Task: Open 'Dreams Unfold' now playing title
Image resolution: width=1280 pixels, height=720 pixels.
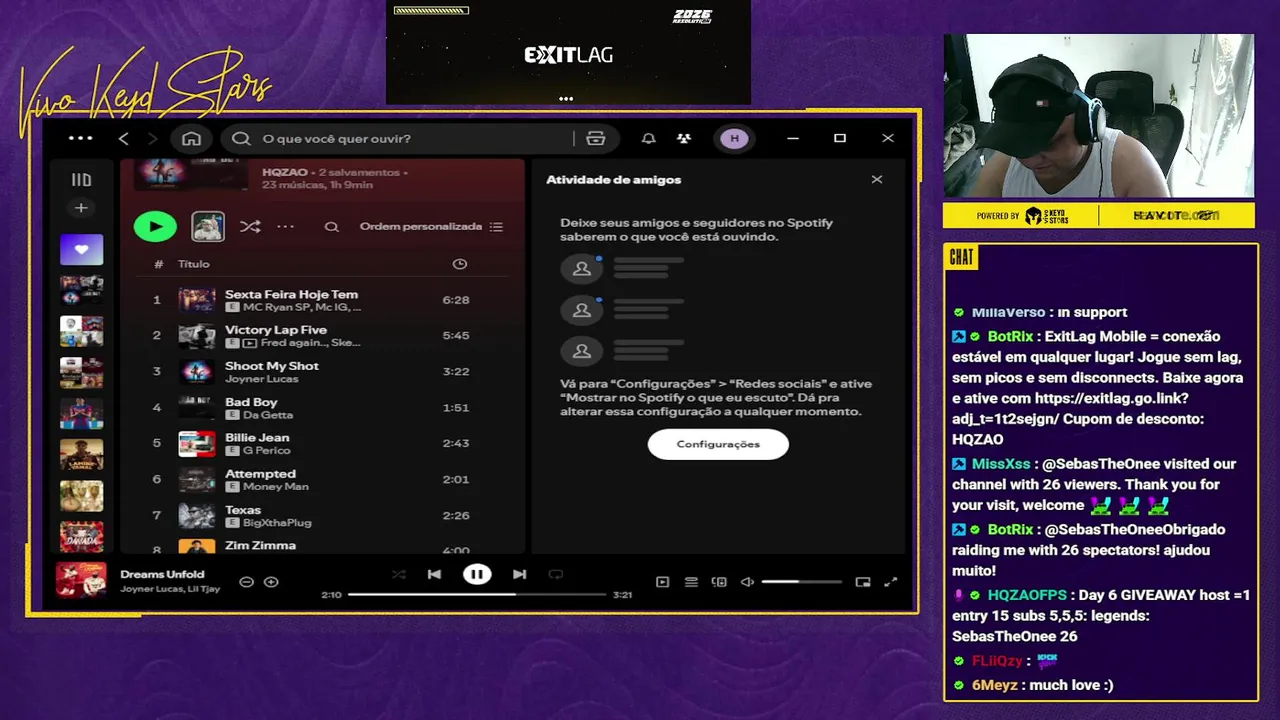Action: 162,574
